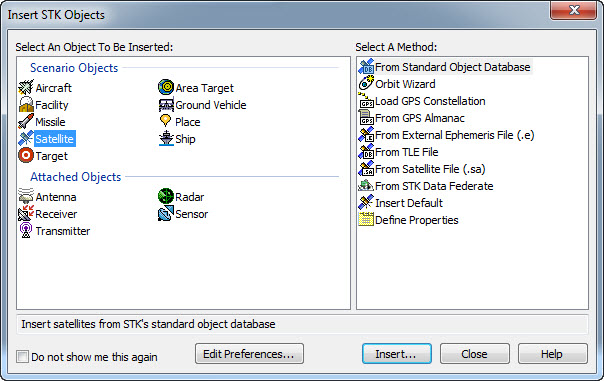Click the Orbit Wizard icon
The image size is (604, 381).
click(366, 84)
